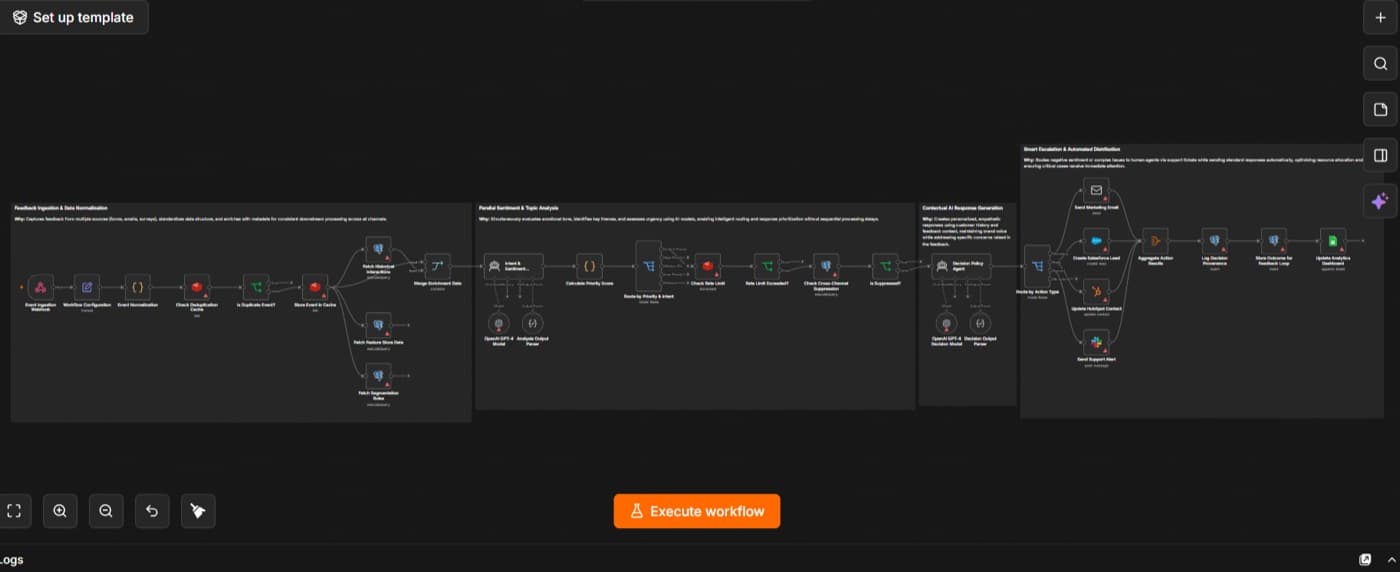1400x572 pixels.
Task: Select the Check Deduplication Cache node
Action: point(197,287)
